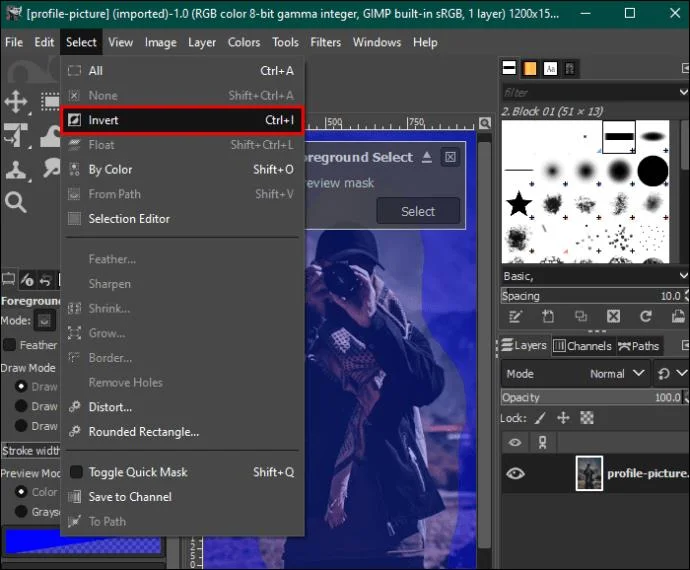Click the Delete brush icon
The width and height of the screenshot is (690, 570).
613,316
